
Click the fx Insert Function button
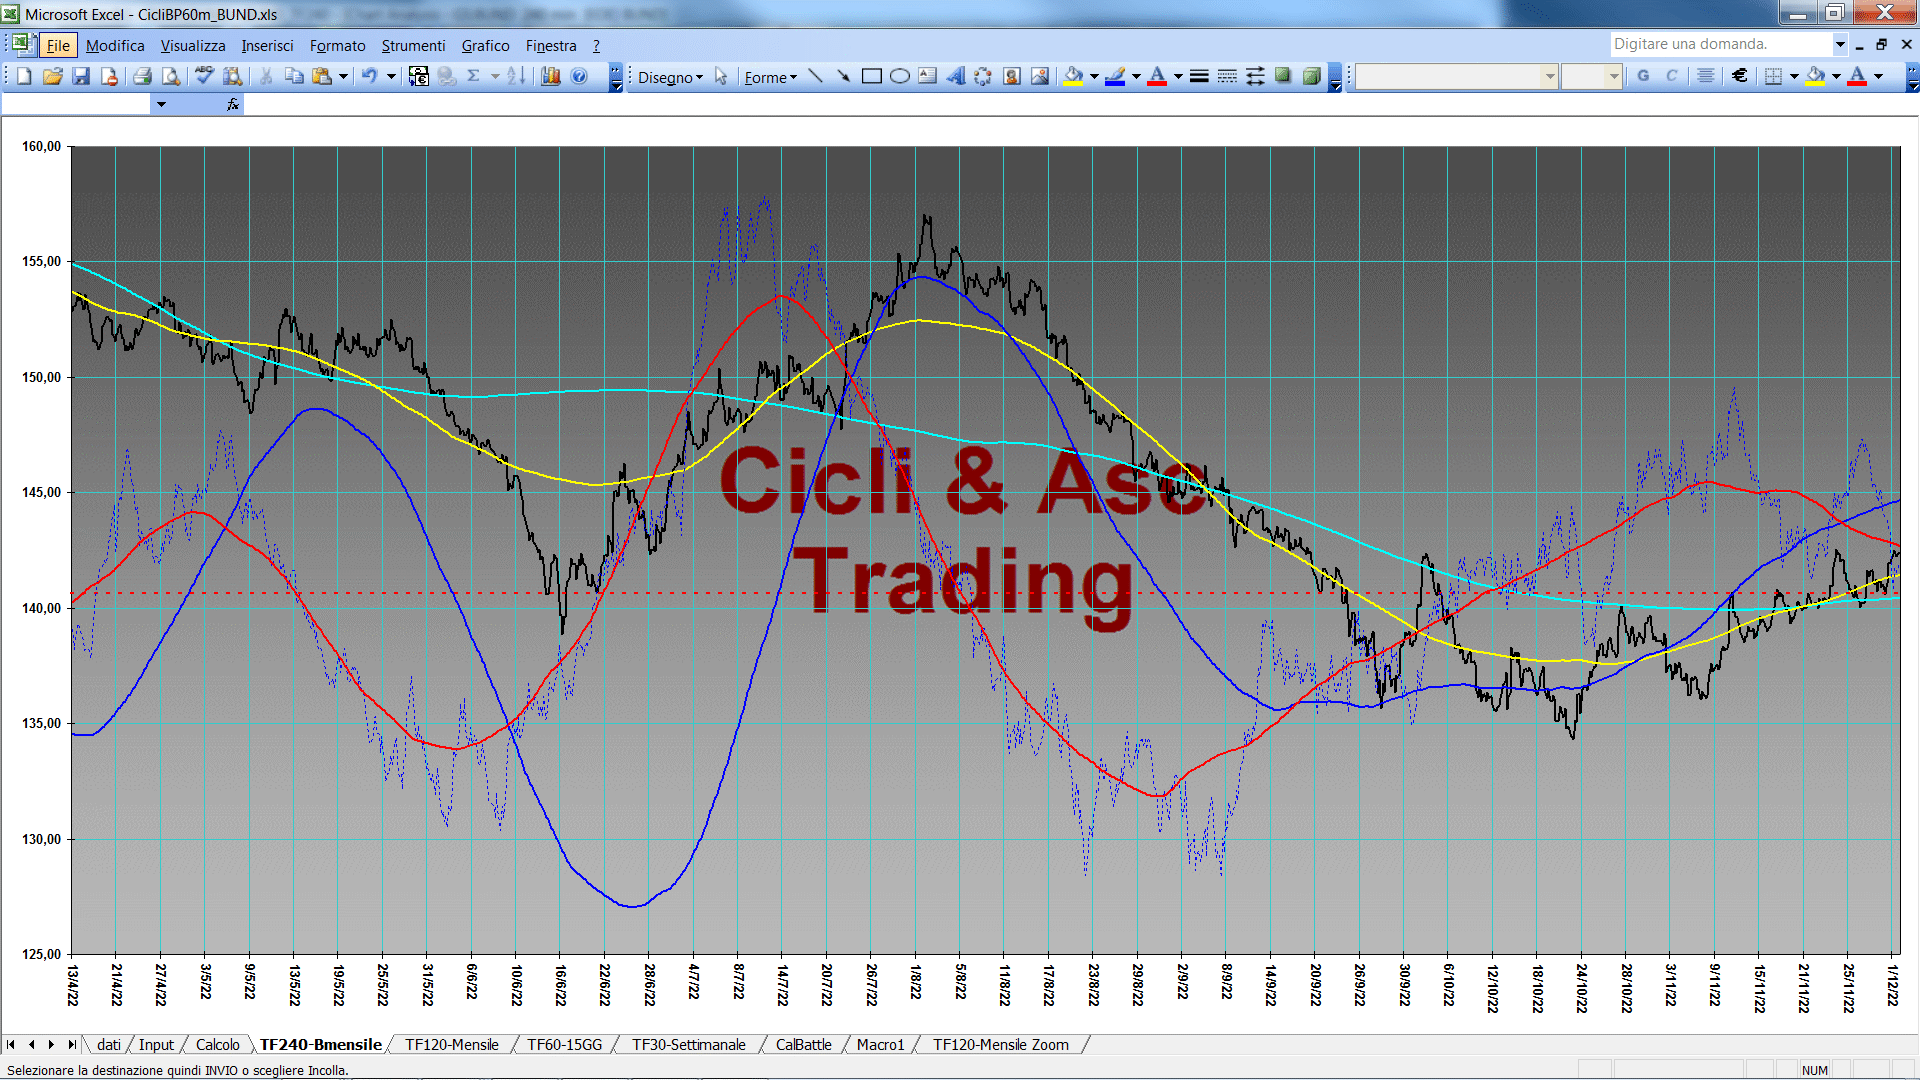[233, 104]
